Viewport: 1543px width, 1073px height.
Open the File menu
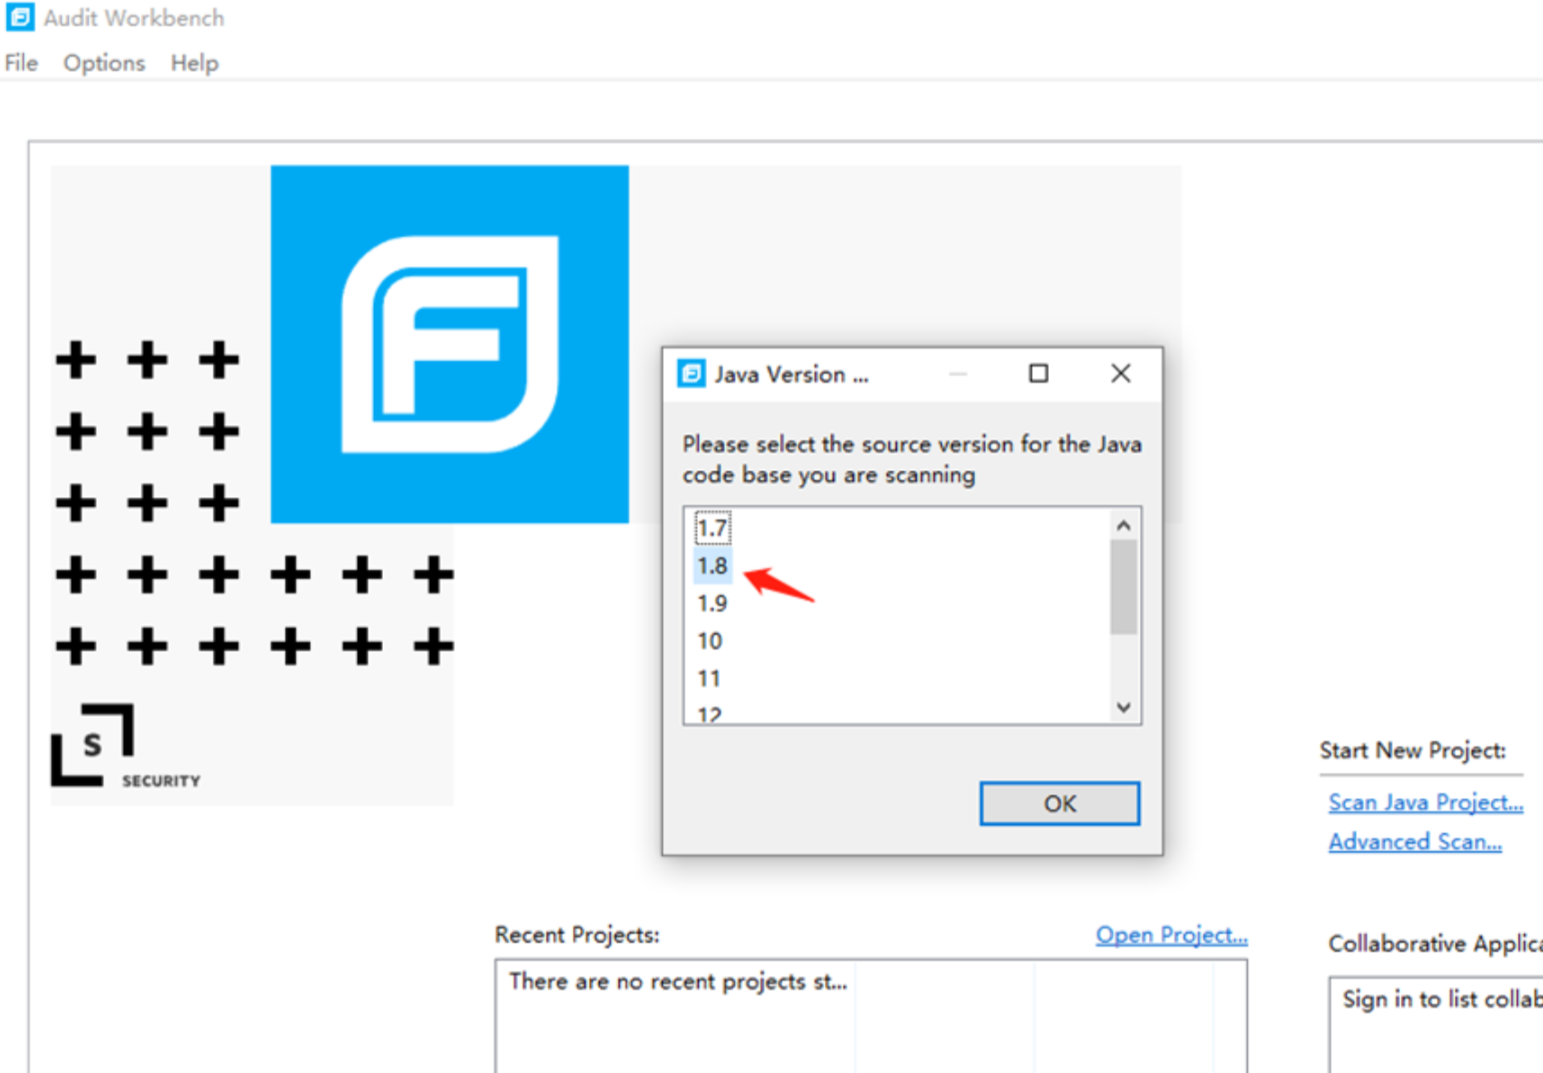pyautogui.click(x=21, y=63)
